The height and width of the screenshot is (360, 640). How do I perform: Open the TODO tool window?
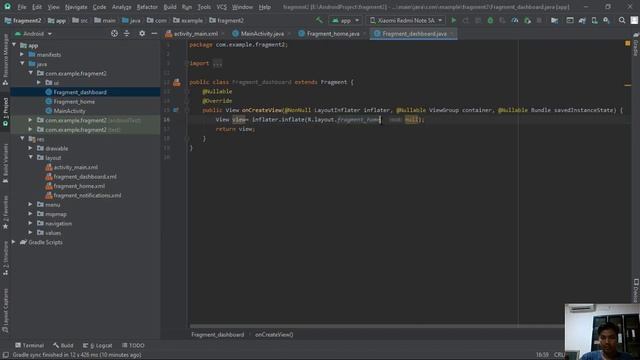click(x=133, y=345)
